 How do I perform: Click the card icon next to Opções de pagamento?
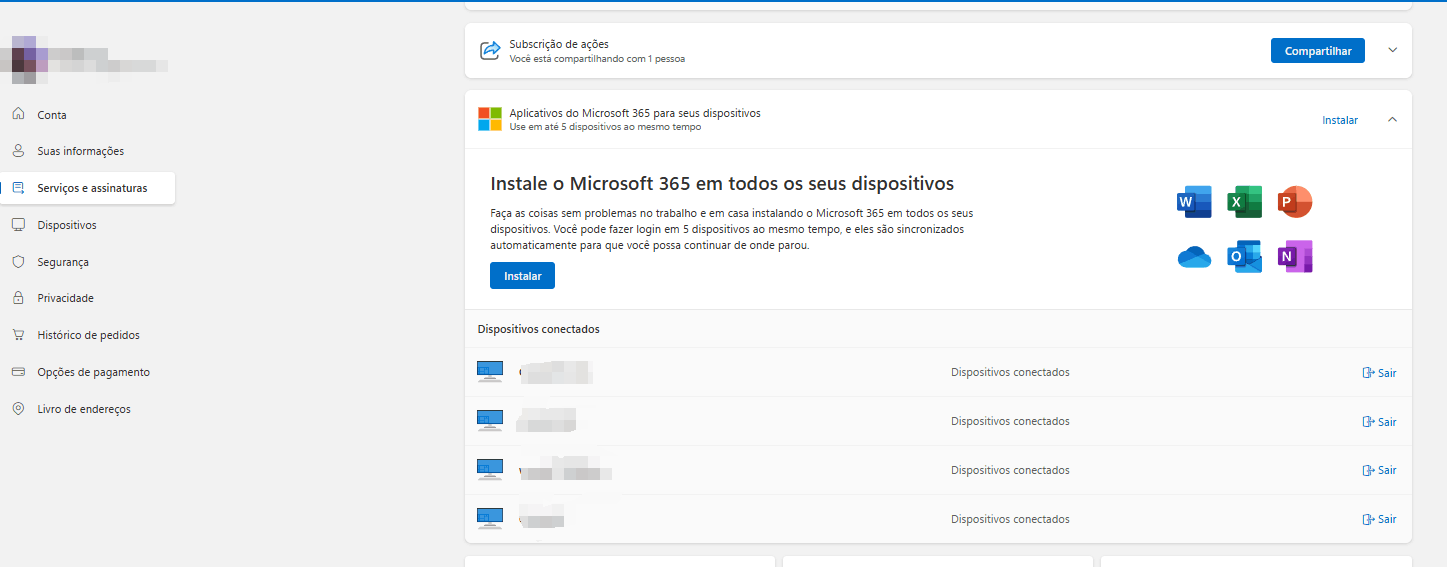[18, 372]
